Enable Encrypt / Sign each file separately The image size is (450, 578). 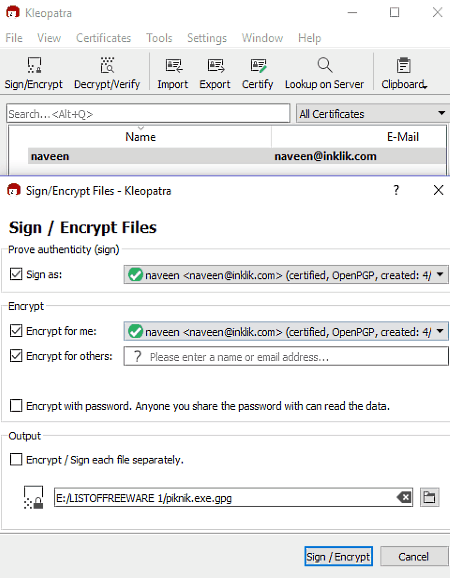[x=16, y=460]
